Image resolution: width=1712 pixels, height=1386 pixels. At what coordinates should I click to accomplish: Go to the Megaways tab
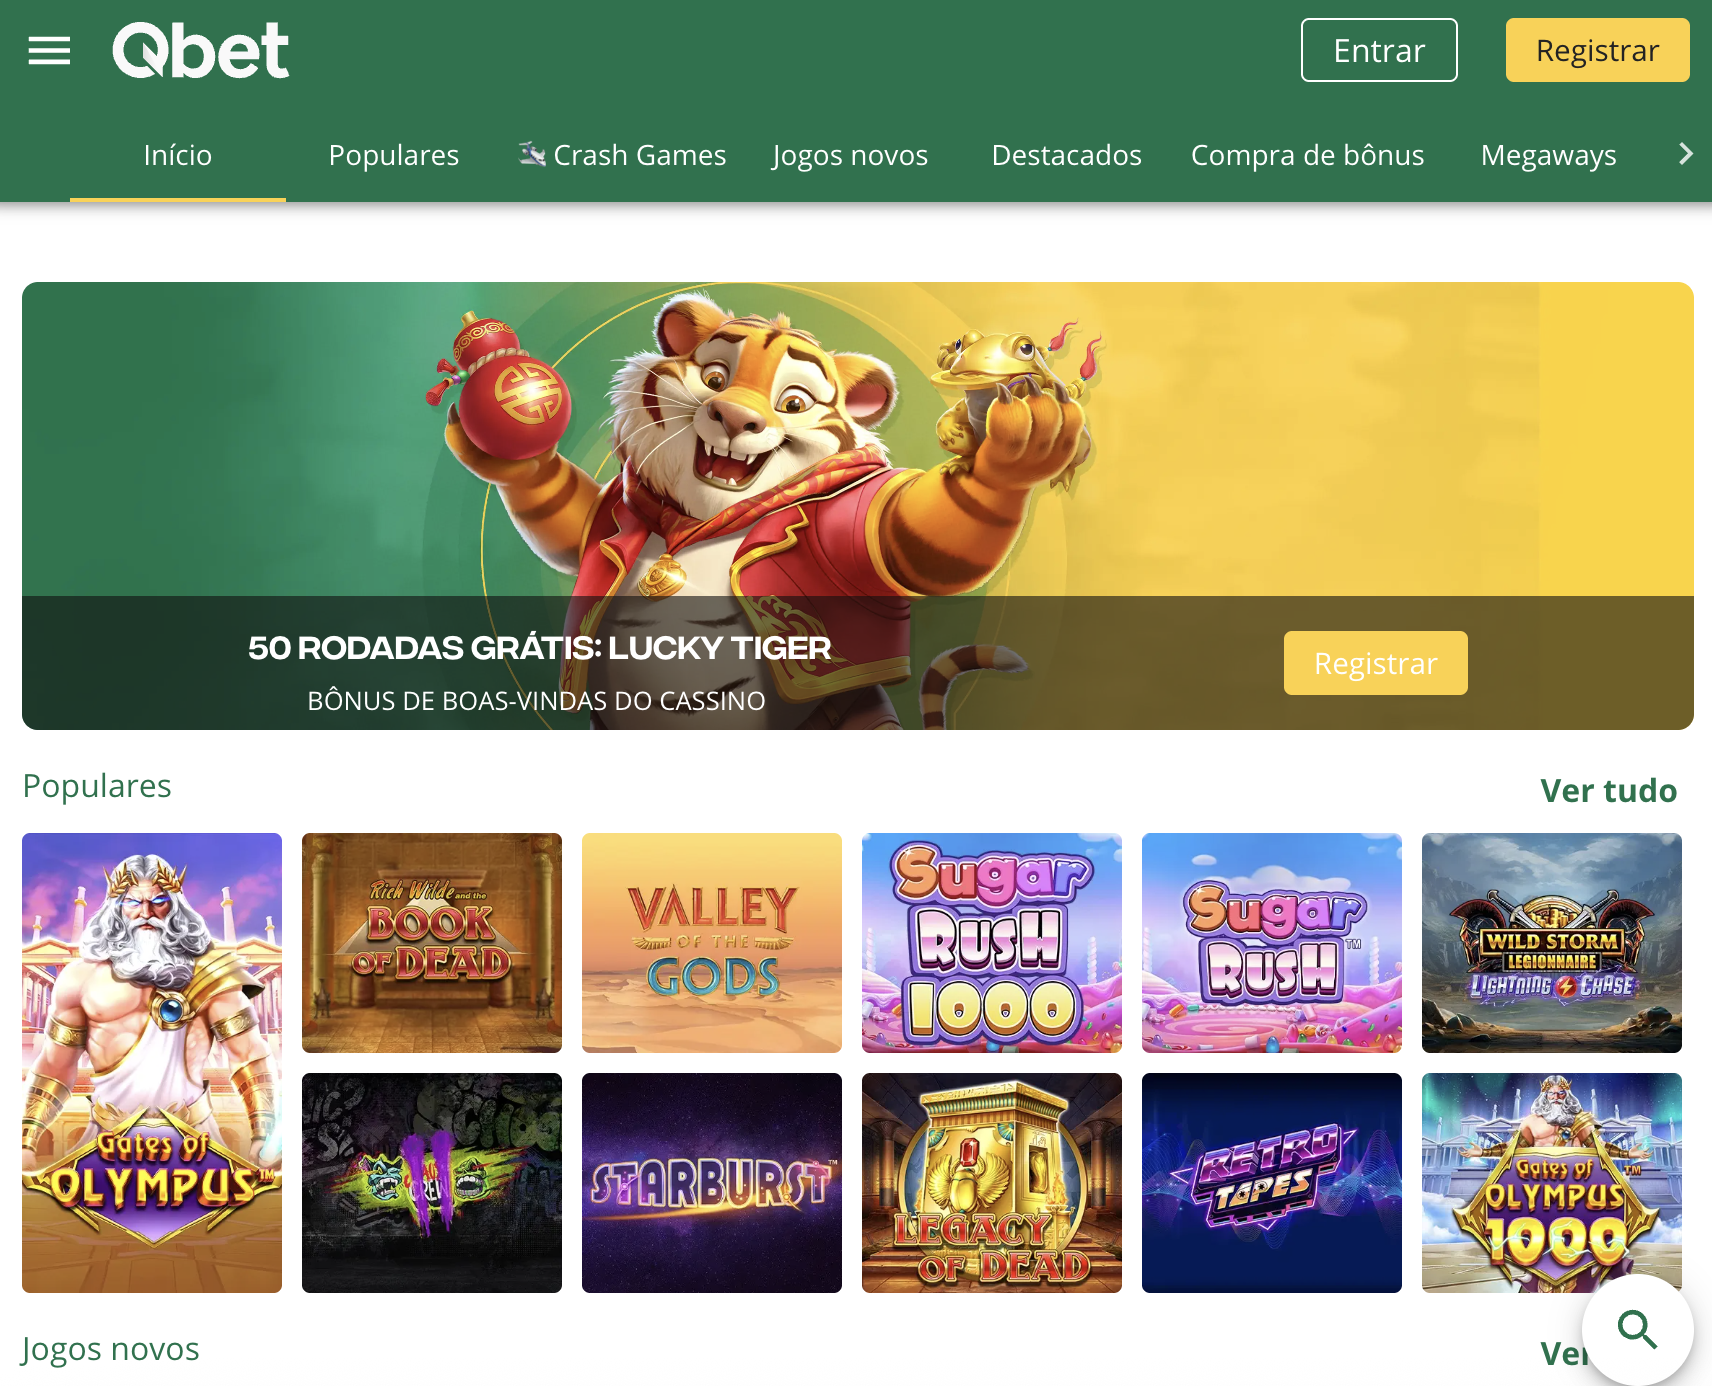(1548, 155)
